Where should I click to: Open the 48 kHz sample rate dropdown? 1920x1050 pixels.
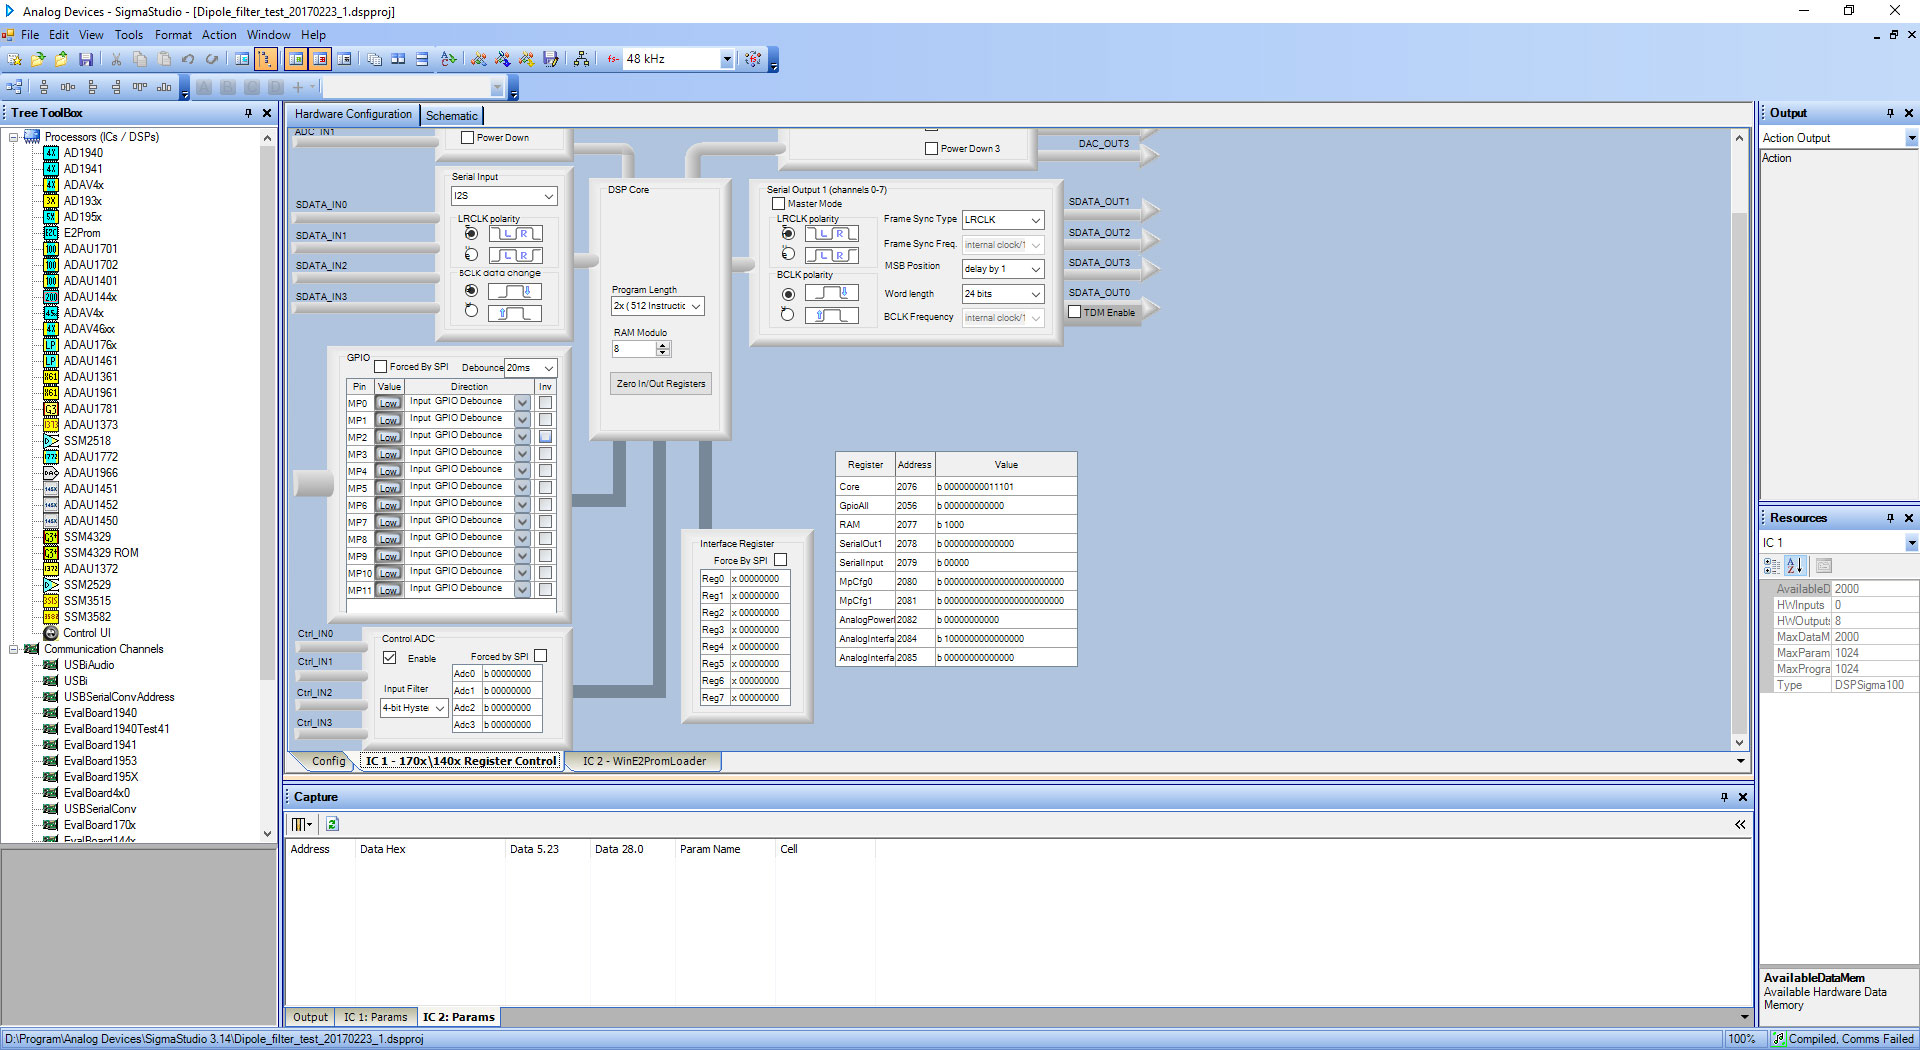coord(727,59)
